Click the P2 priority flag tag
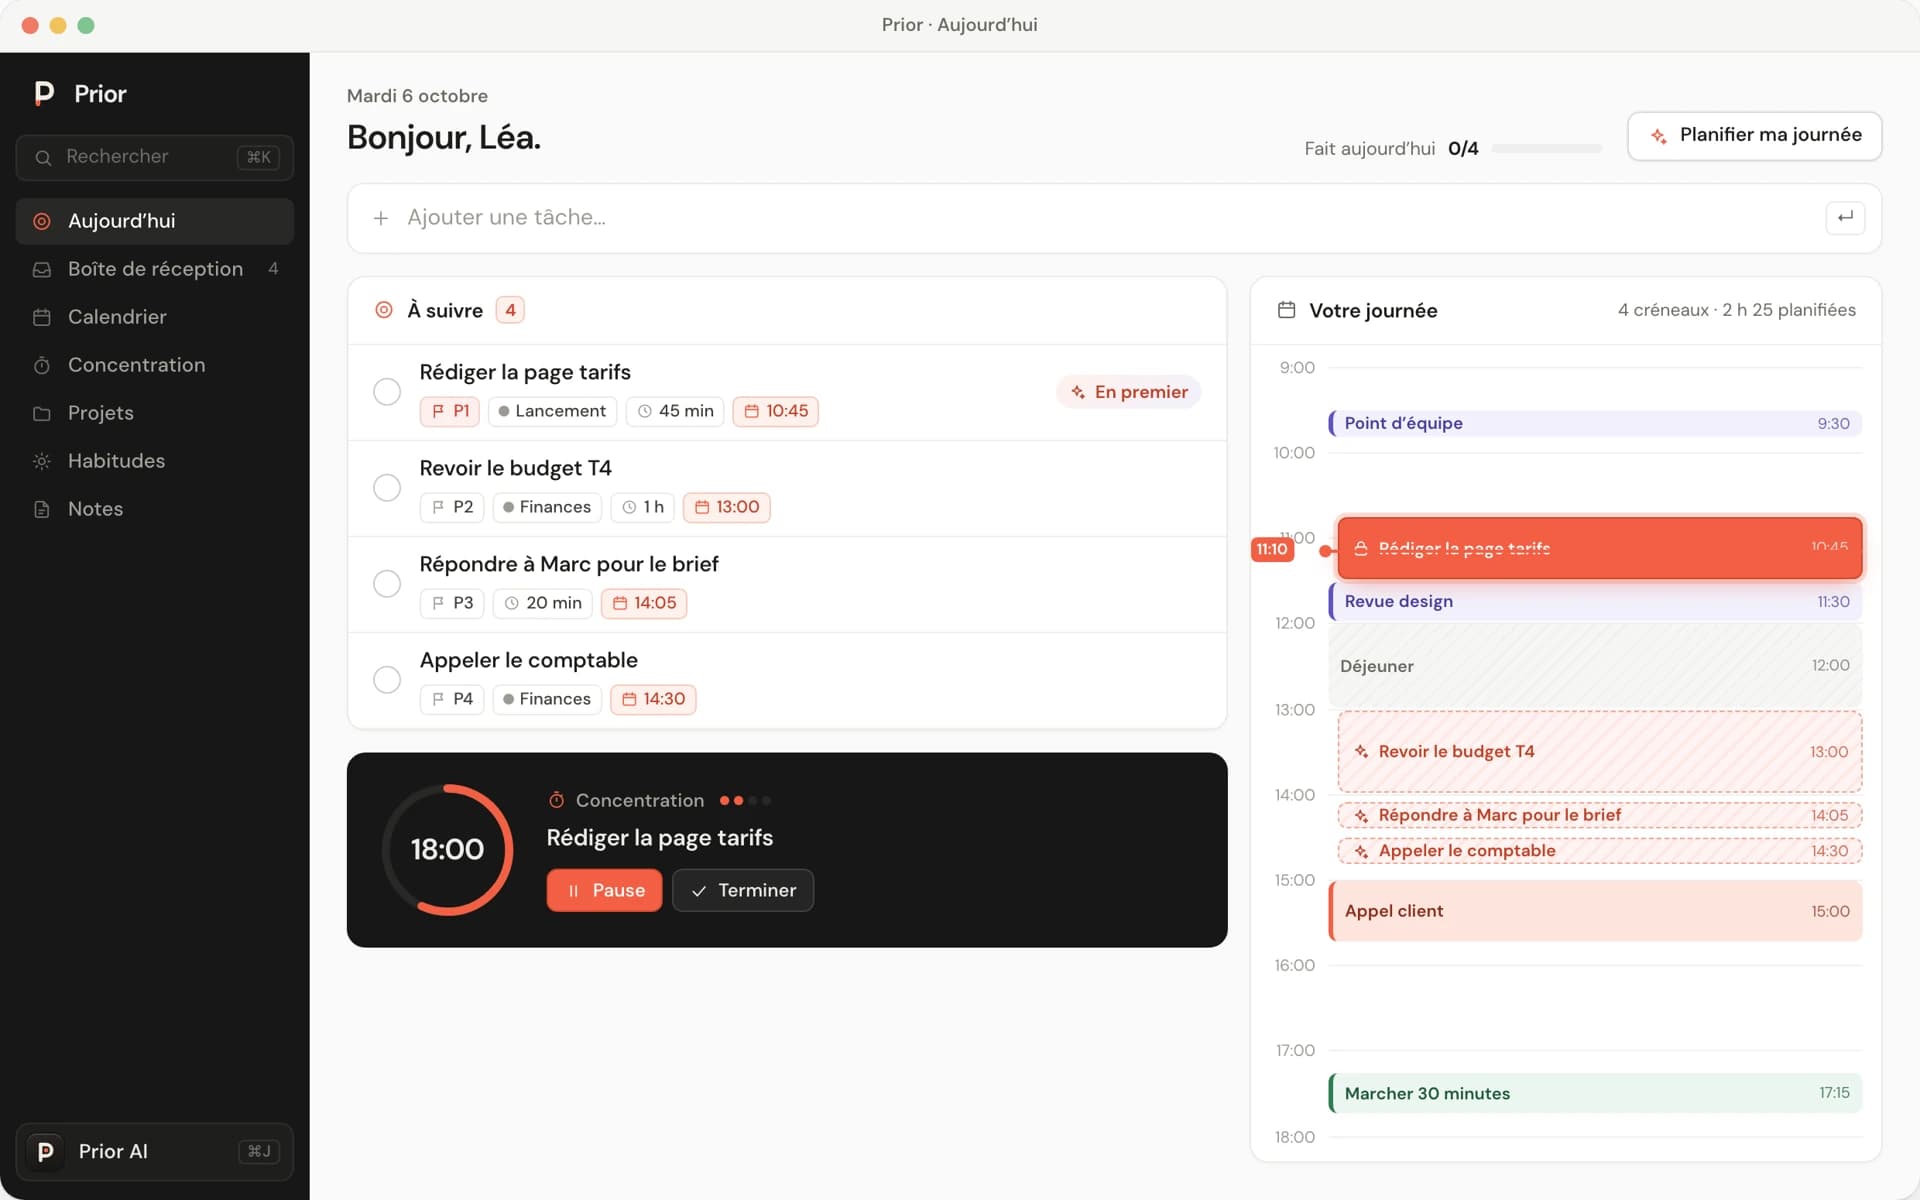This screenshot has width=1920, height=1200. [x=452, y=507]
